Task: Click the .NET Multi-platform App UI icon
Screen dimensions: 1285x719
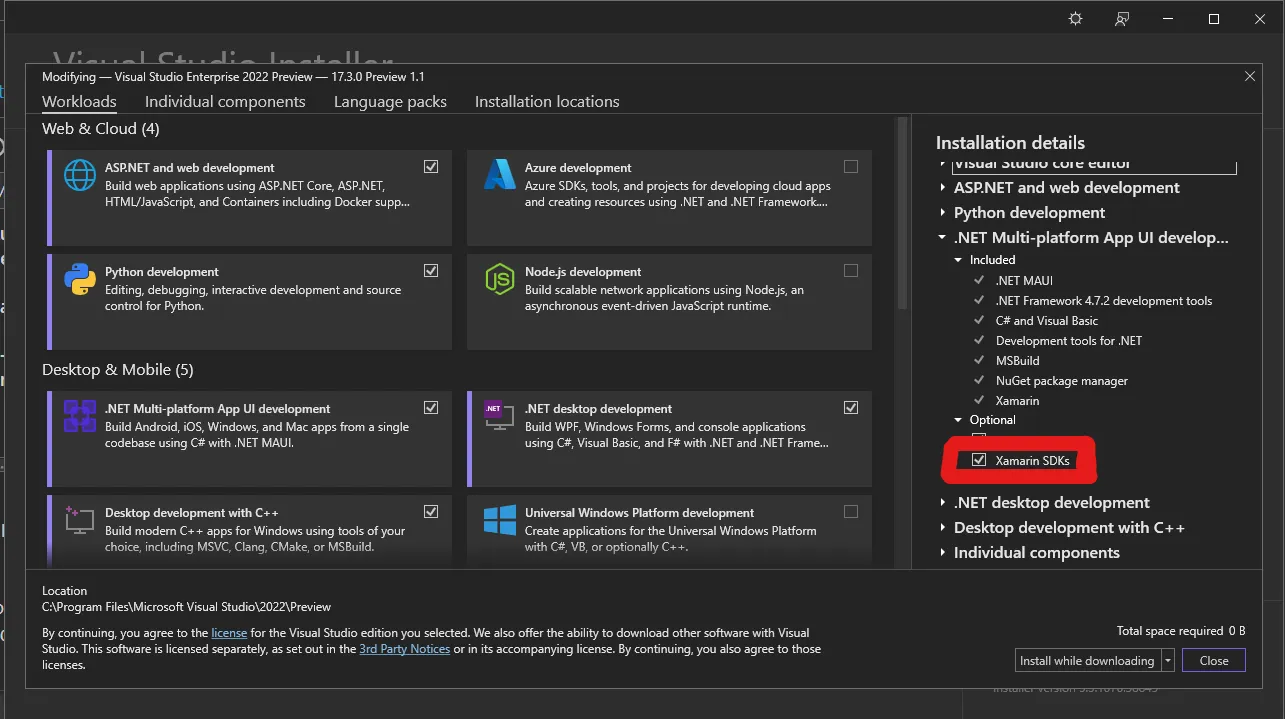Action: (x=80, y=416)
